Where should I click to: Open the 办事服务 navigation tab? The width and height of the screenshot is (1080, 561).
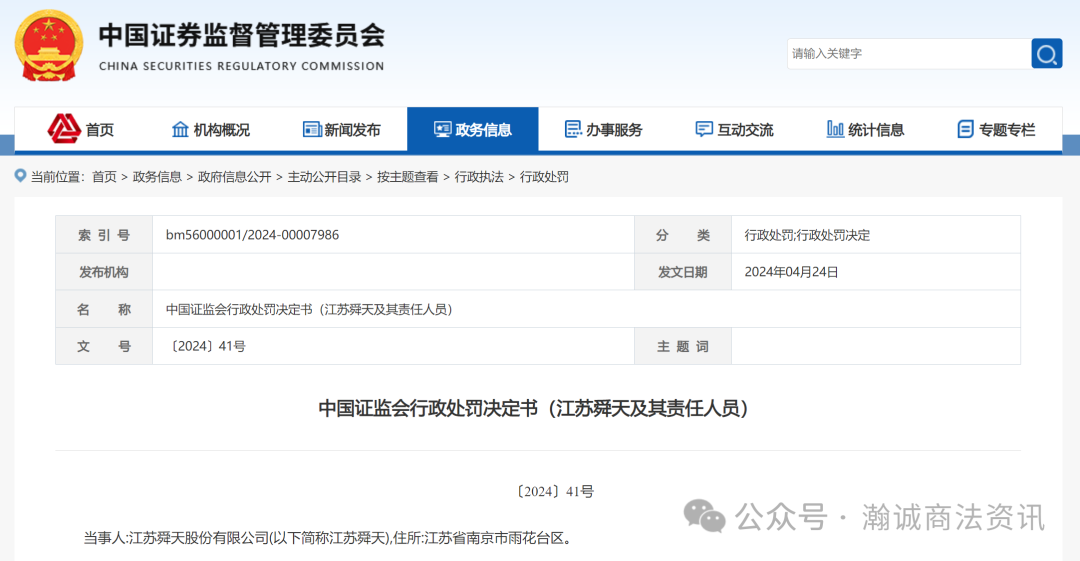point(603,130)
